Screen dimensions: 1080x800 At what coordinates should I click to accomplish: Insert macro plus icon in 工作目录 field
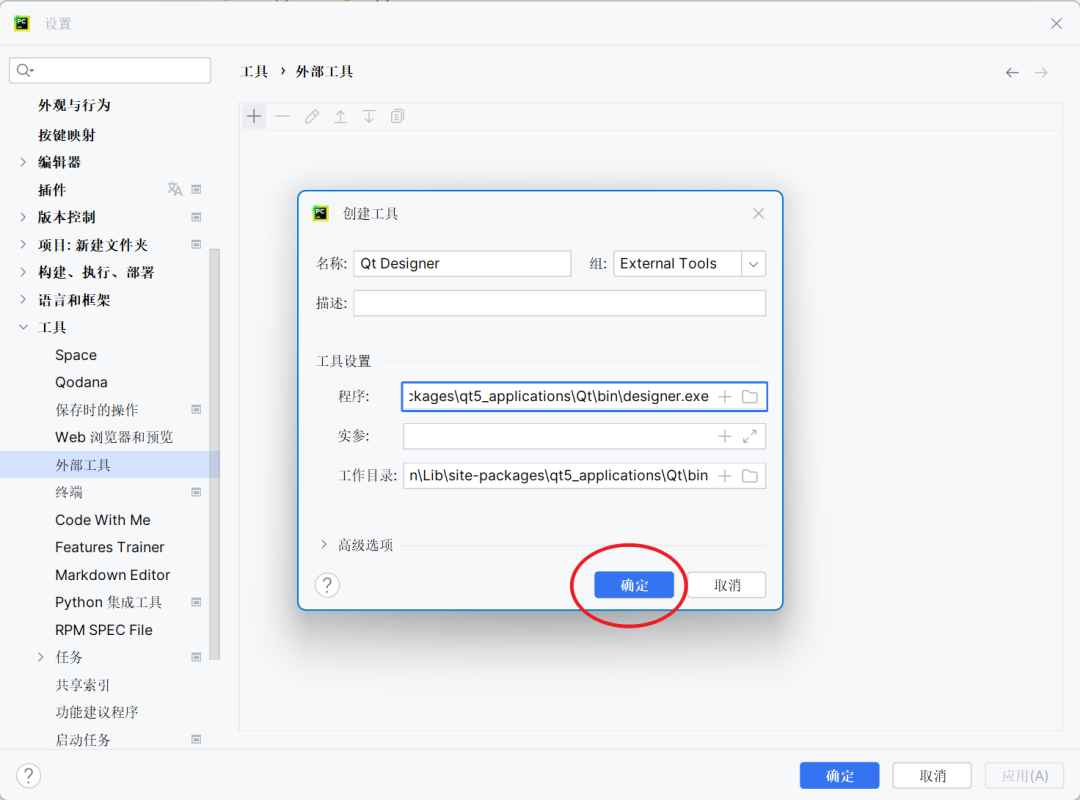pos(725,476)
